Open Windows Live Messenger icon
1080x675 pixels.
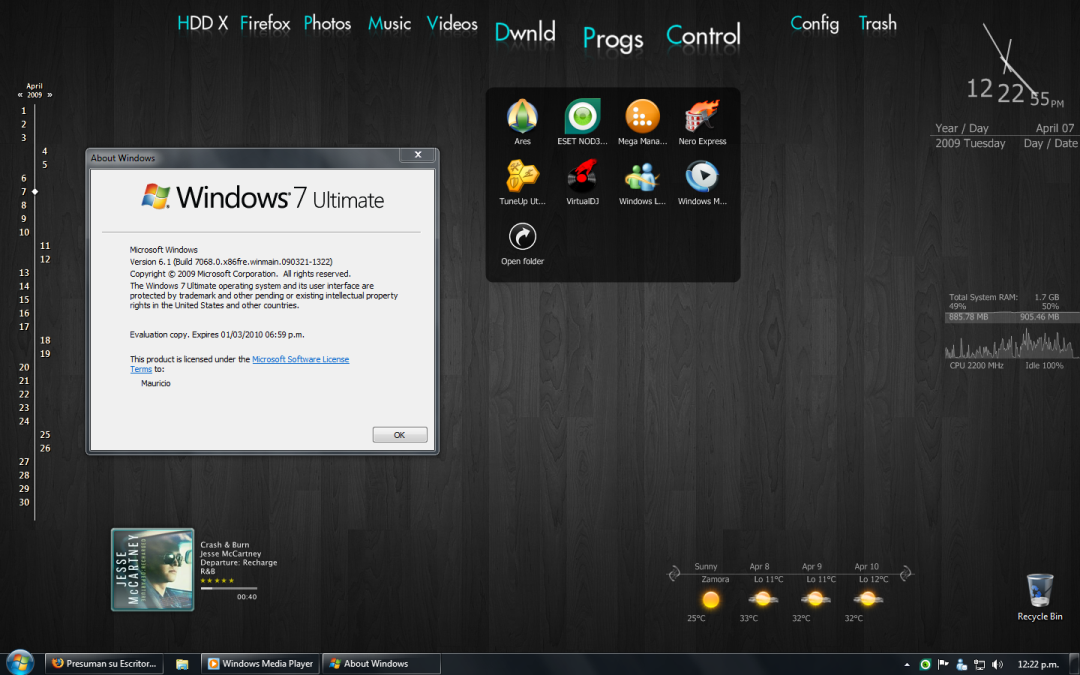click(642, 176)
